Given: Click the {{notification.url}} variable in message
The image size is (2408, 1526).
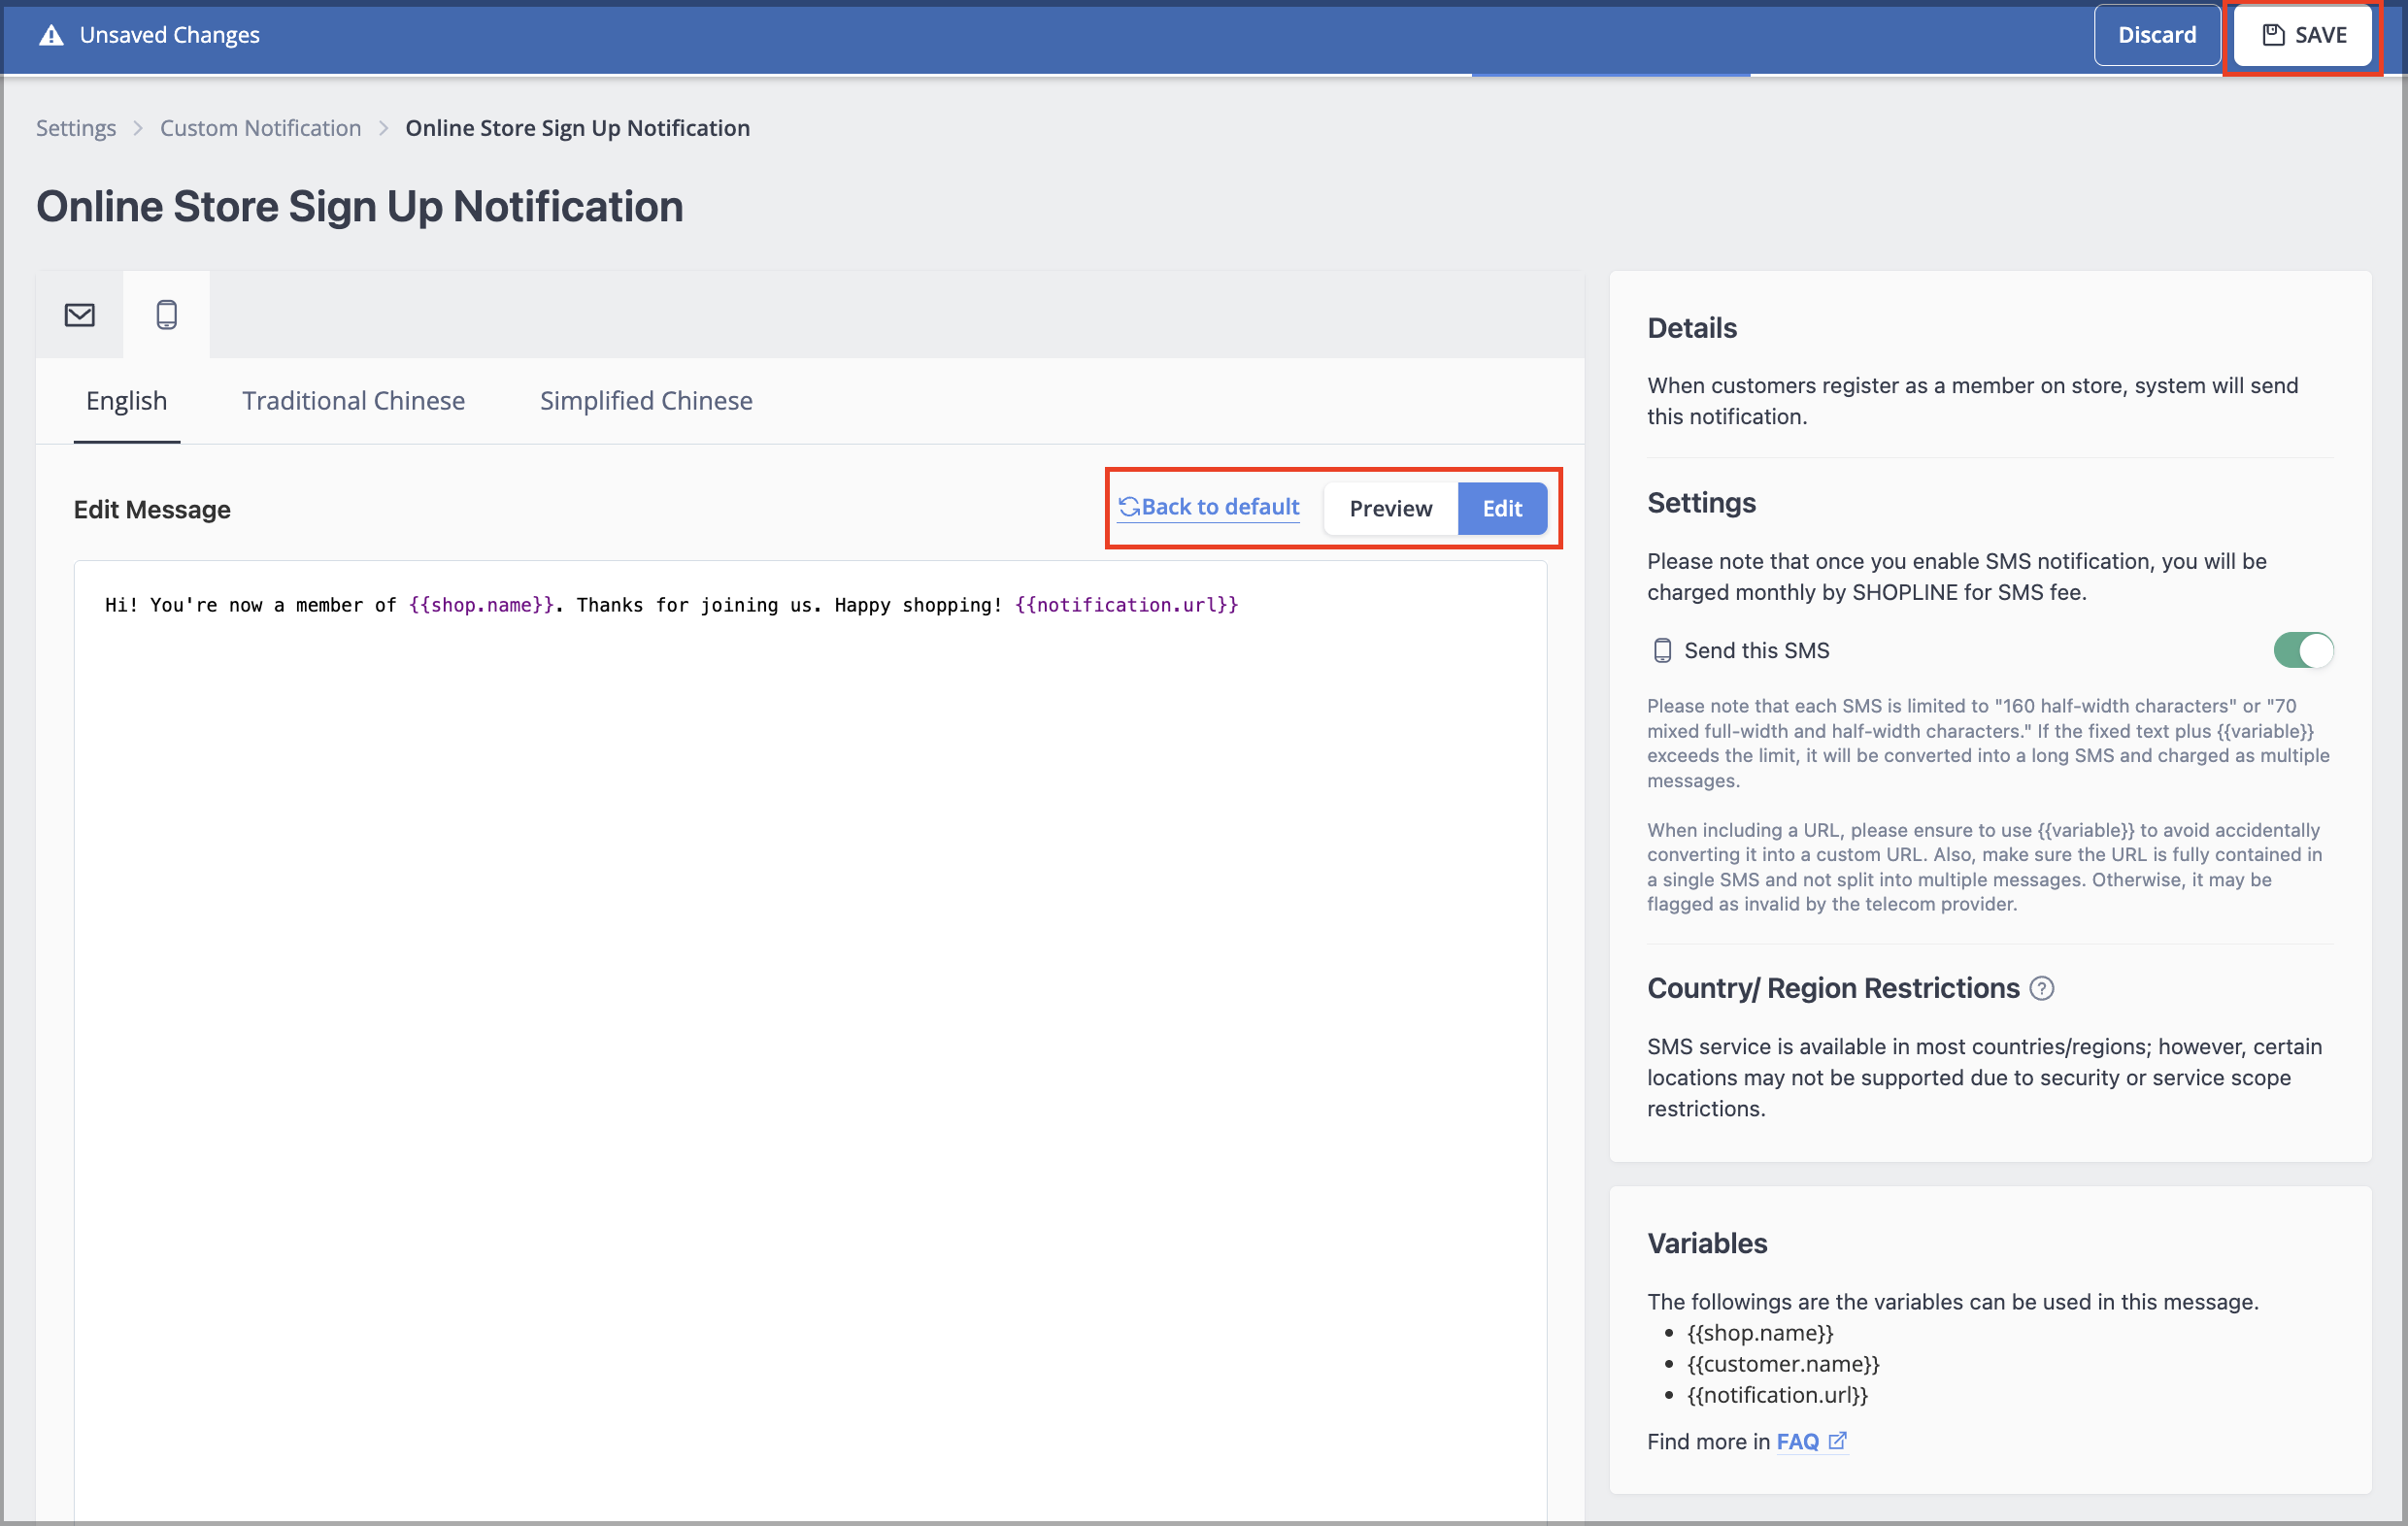Looking at the screenshot, I should (1127, 605).
